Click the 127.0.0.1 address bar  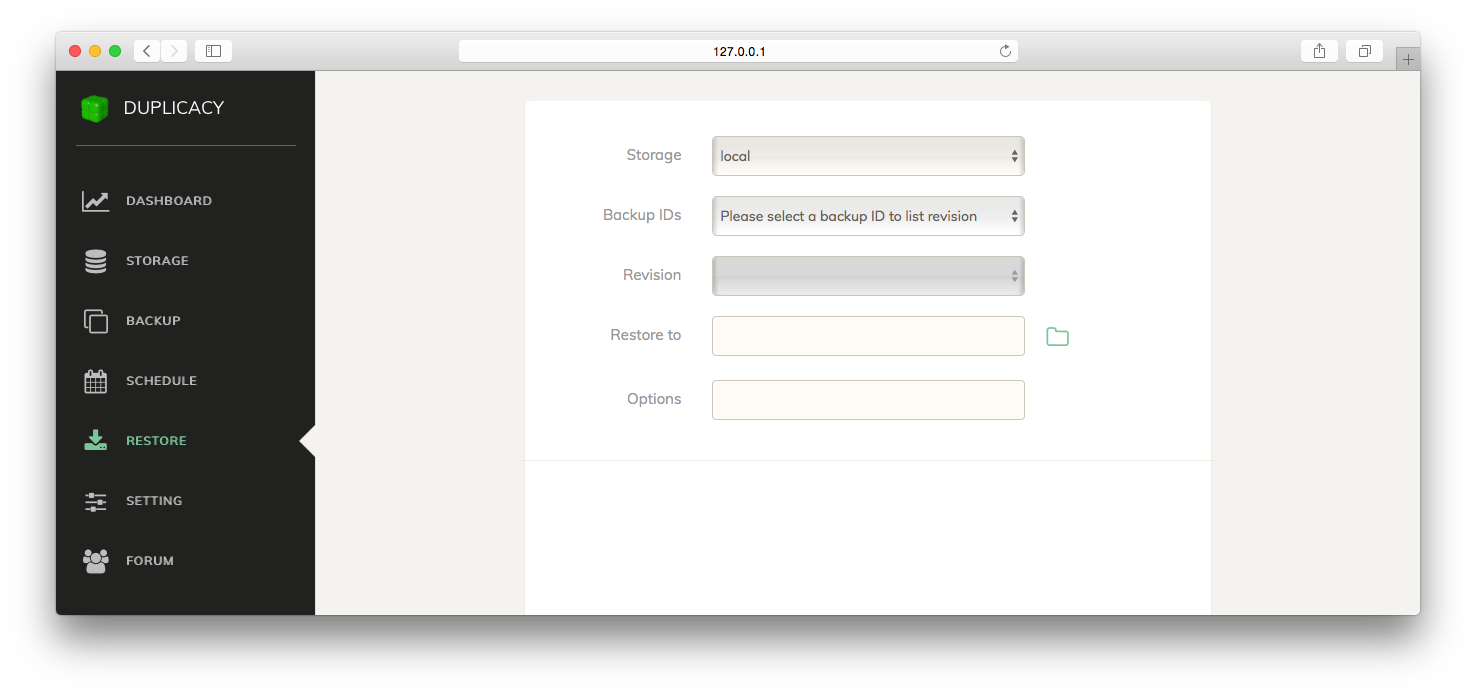(738, 51)
